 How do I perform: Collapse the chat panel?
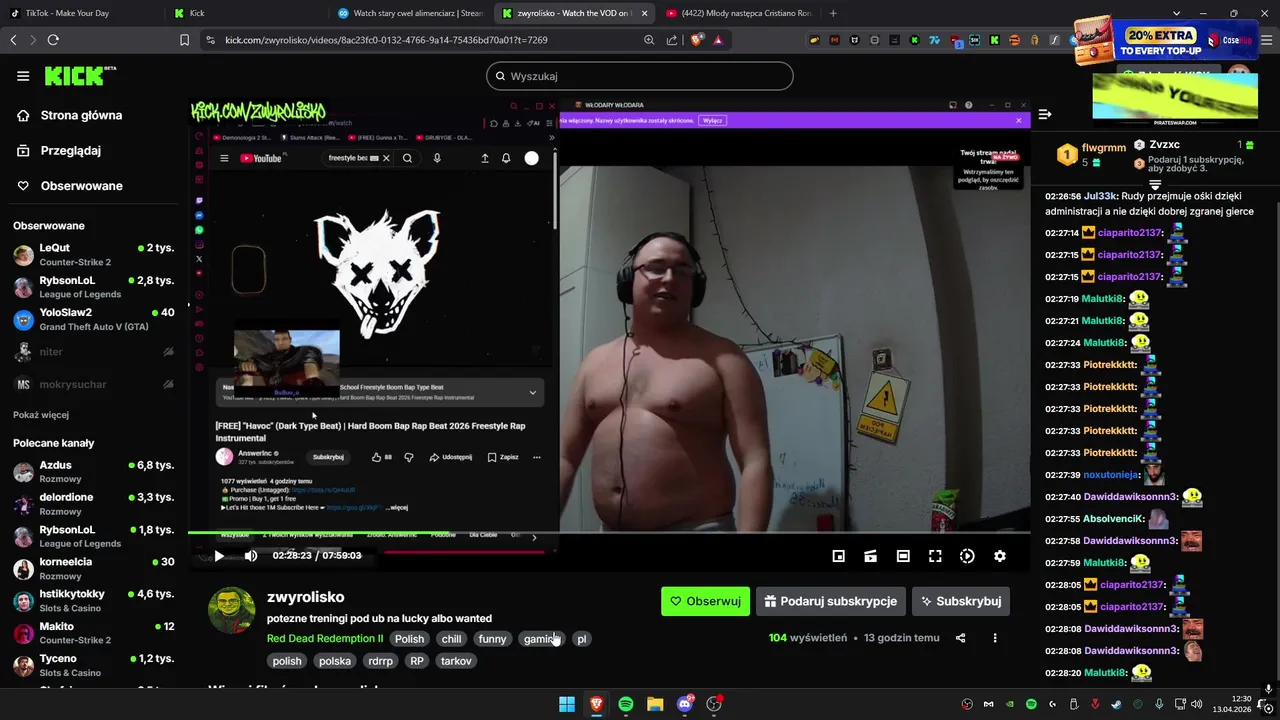1045,114
